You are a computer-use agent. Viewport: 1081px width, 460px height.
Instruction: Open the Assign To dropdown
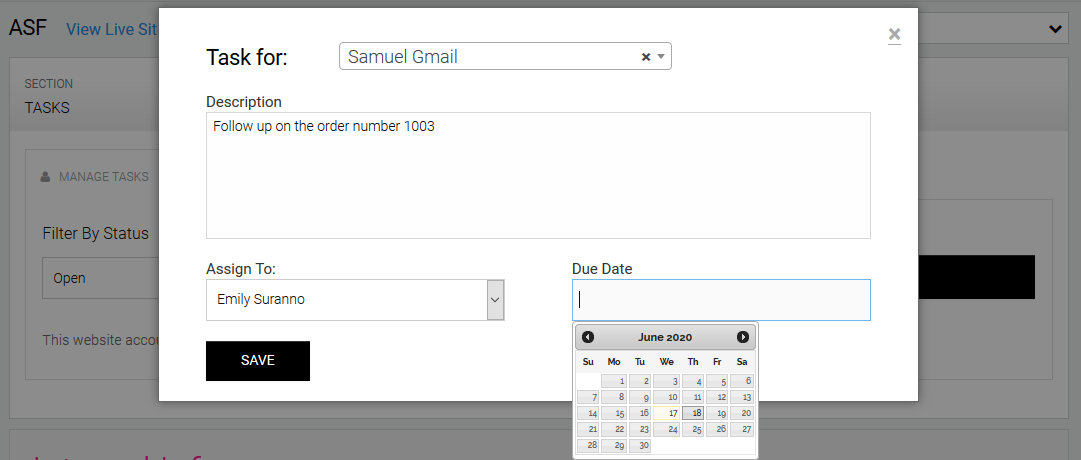(495, 299)
